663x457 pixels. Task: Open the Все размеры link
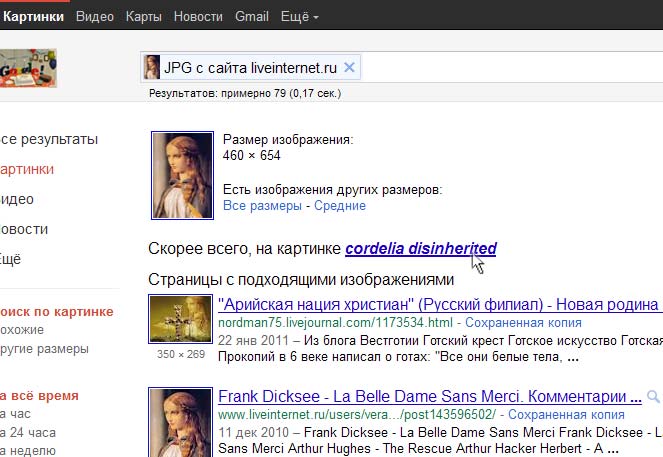(x=262, y=206)
